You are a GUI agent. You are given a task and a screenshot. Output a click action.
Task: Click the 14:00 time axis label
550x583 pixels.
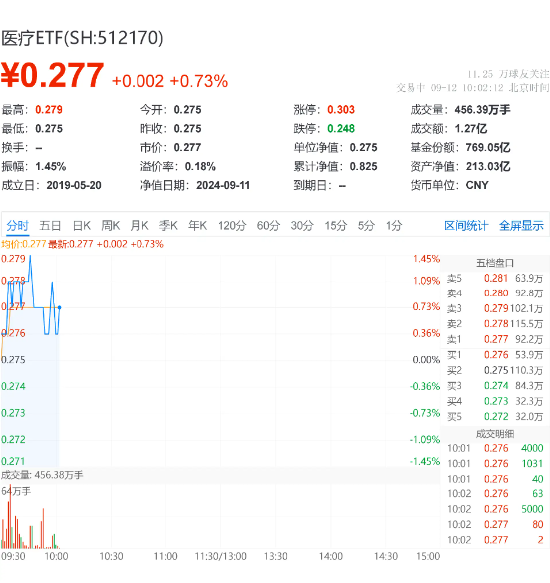331,556
